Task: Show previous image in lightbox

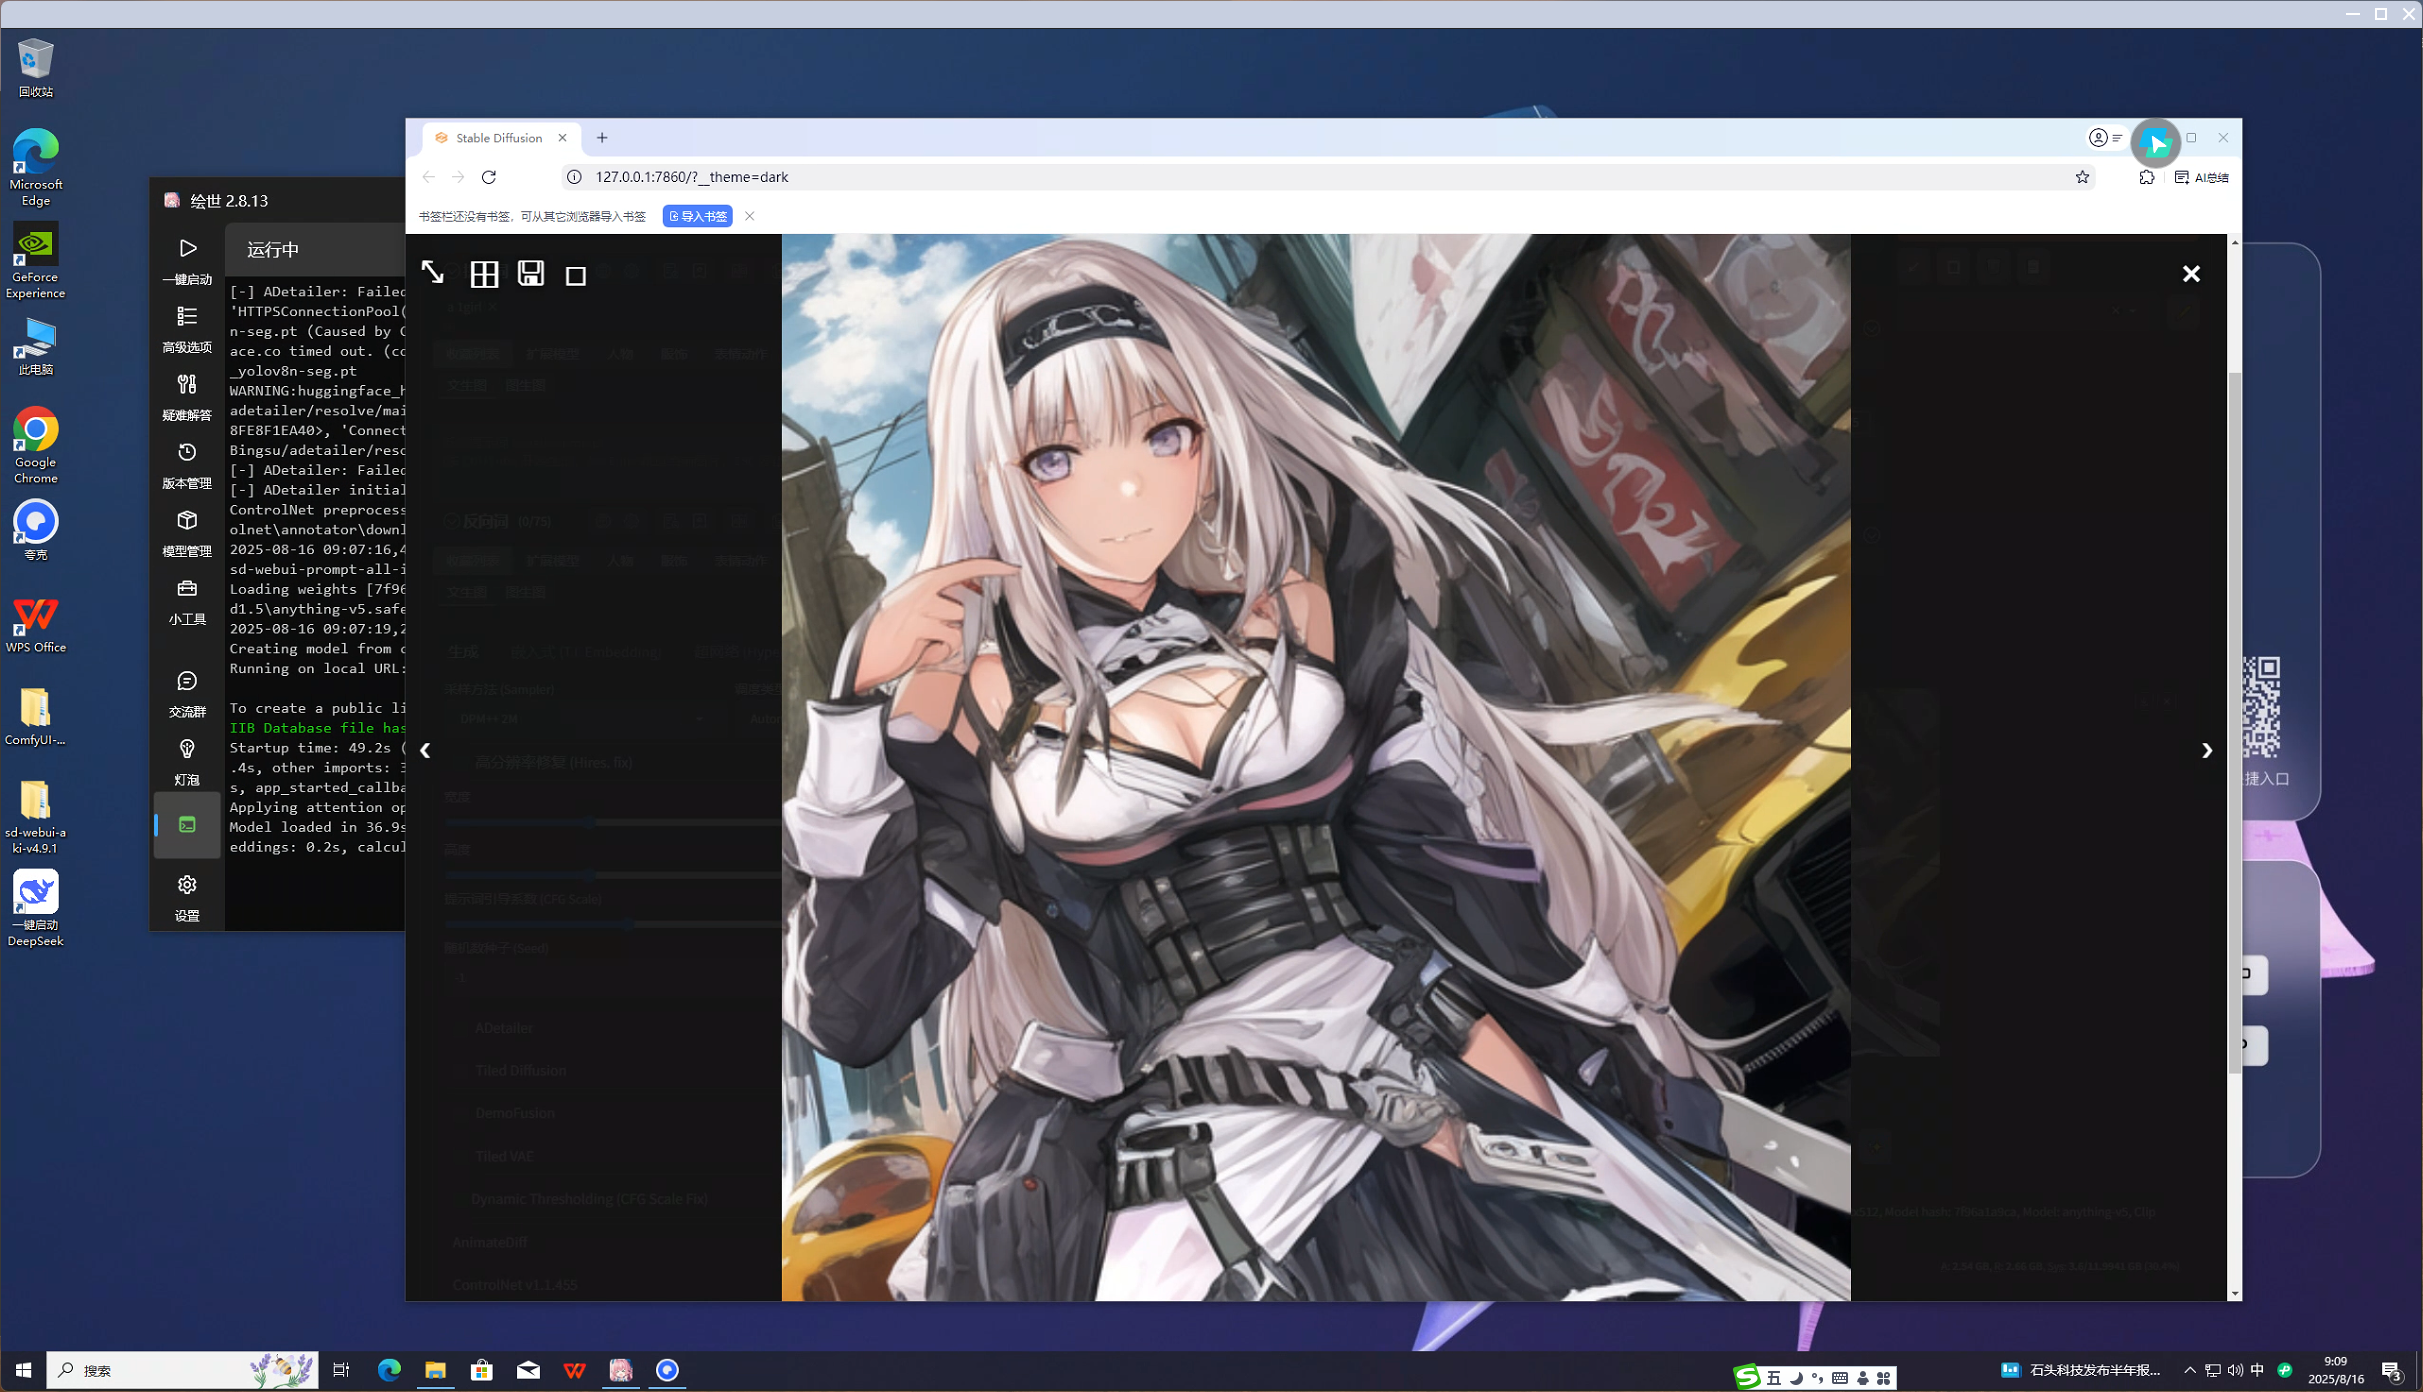Action: pyautogui.click(x=425, y=750)
